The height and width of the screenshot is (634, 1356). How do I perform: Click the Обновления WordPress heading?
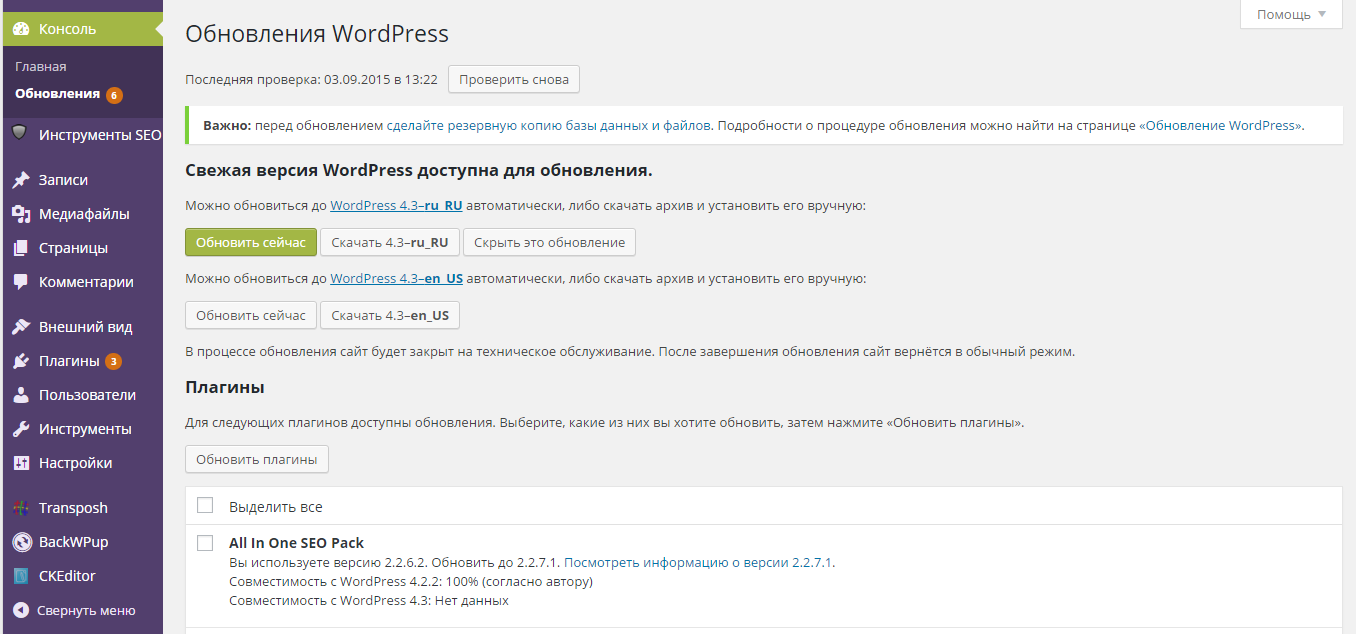pyautogui.click(x=317, y=33)
